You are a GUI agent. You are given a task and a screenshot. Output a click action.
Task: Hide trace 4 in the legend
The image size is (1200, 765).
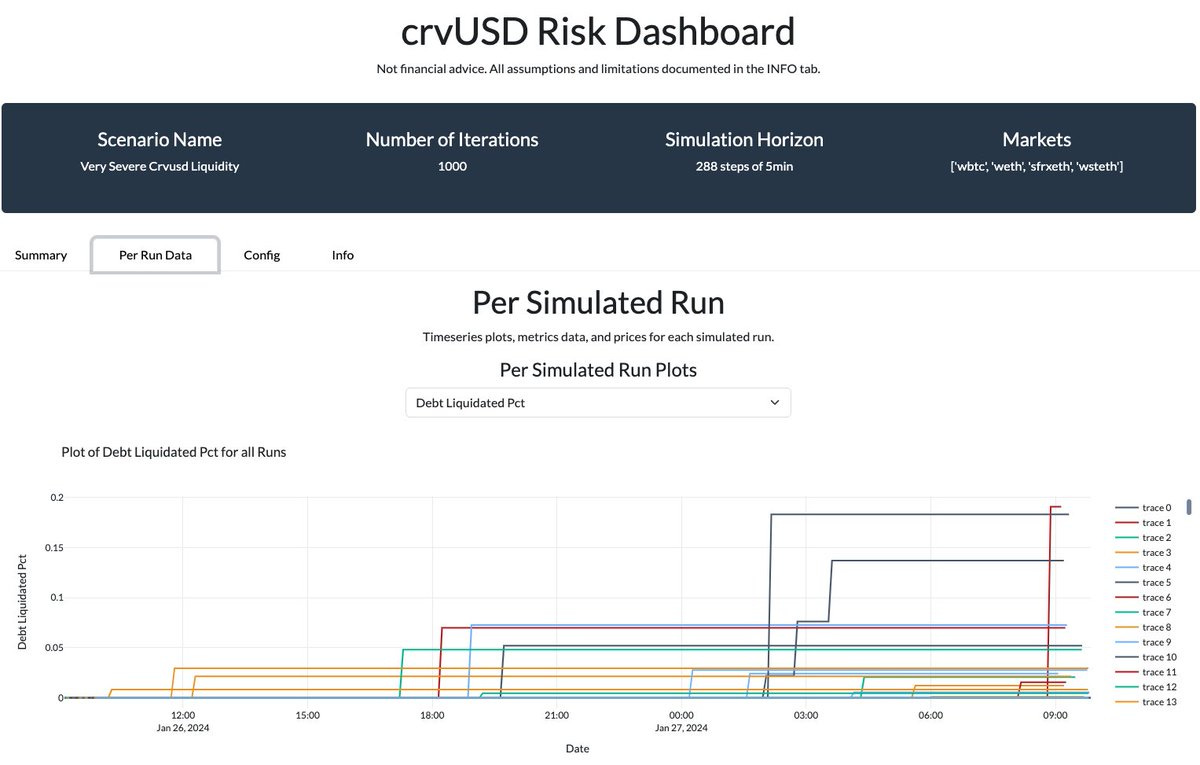[x=1143, y=568]
